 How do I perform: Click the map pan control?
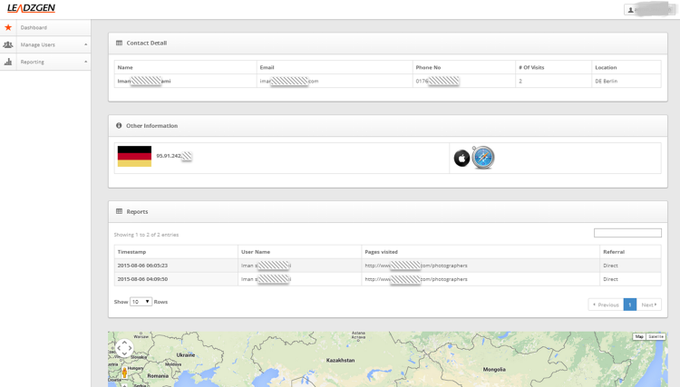(x=124, y=348)
